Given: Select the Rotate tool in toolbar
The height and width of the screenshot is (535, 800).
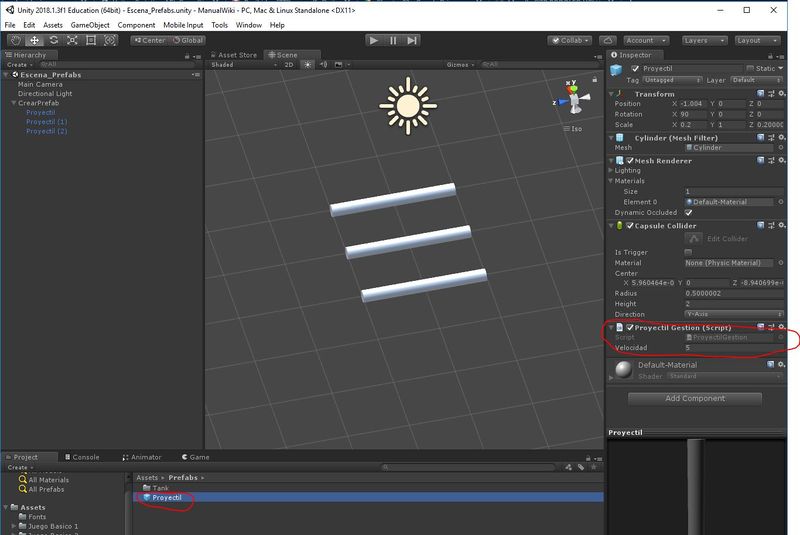Looking at the screenshot, I should click(x=54, y=40).
